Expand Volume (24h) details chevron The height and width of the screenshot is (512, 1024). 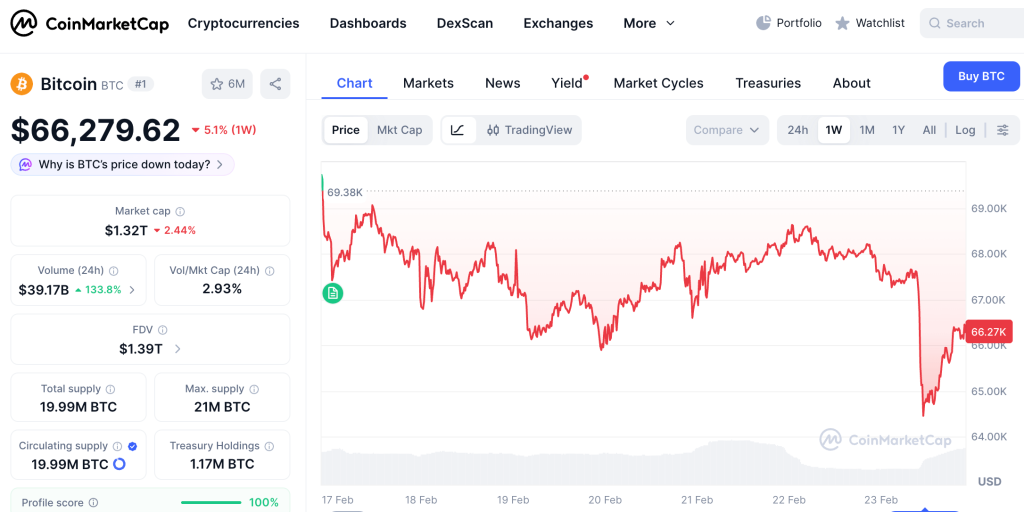pos(132,290)
